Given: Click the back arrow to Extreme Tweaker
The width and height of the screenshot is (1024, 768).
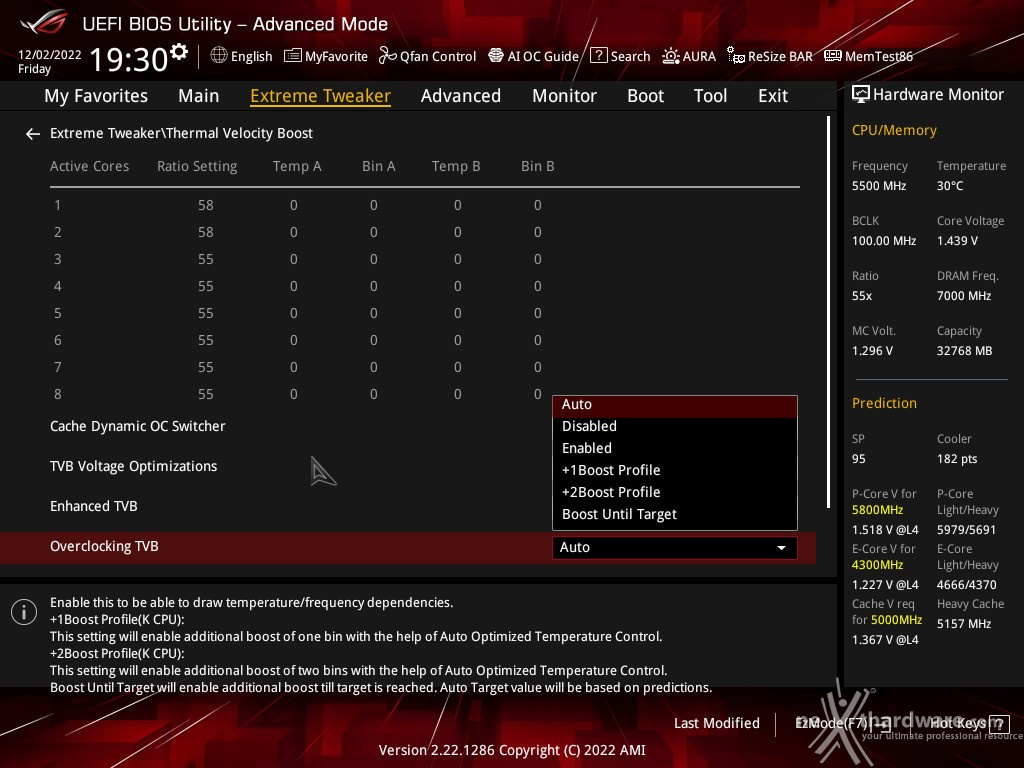Looking at the screenshot, I should pyautogui.click(x=33, y=134).
